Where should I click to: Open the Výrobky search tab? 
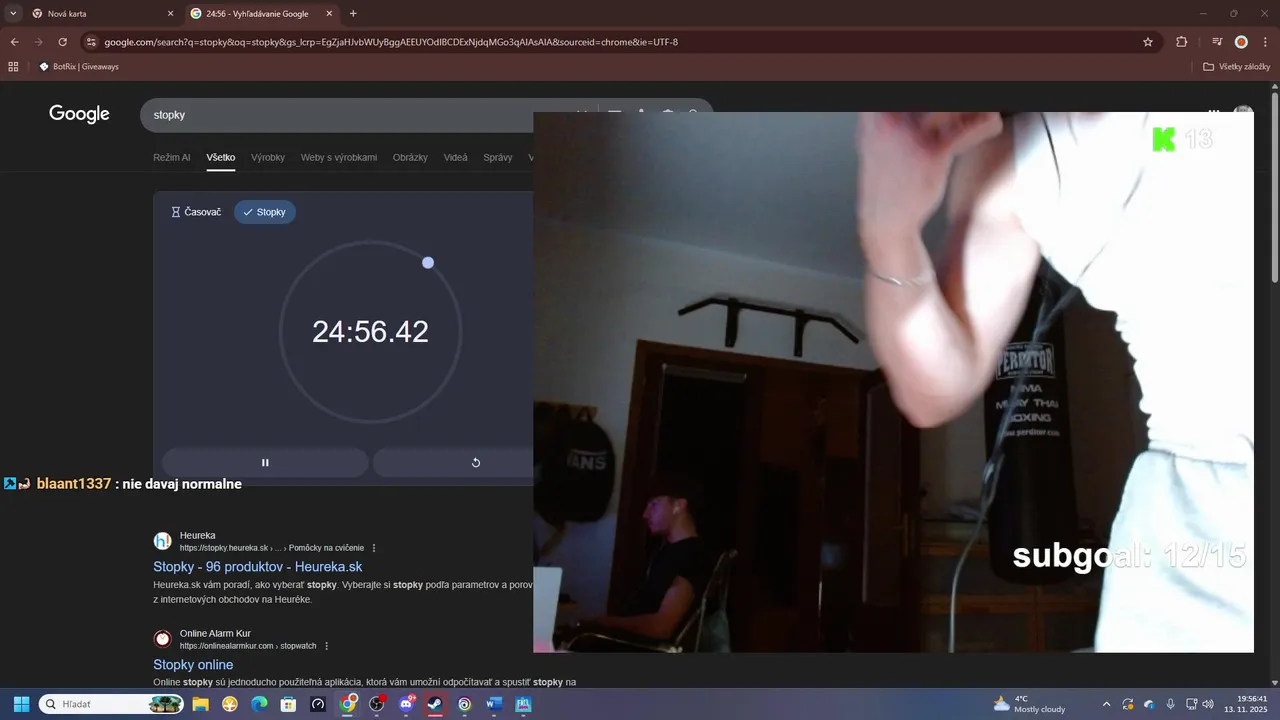(x=268, y=157)
